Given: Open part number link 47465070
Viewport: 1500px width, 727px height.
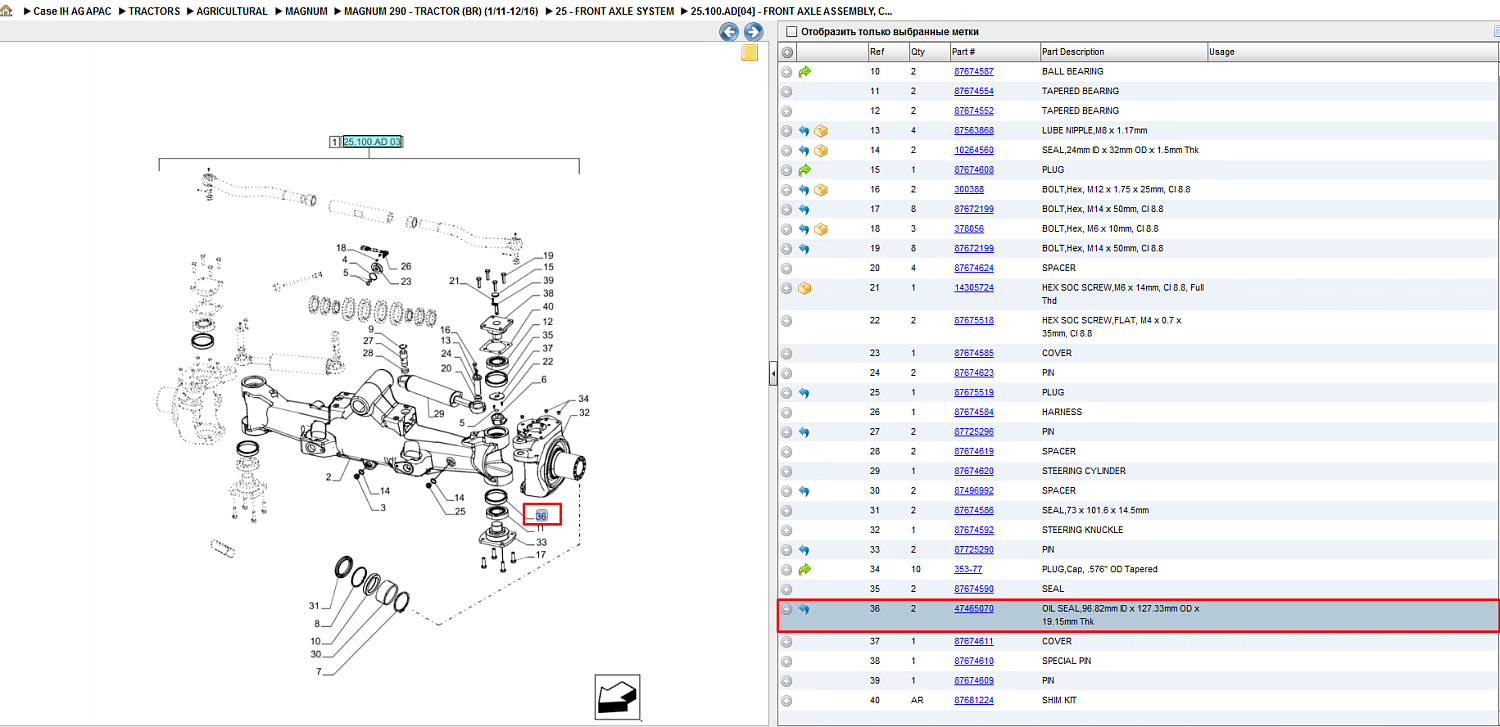Looking at the screenshot, I should pos(973,608).
